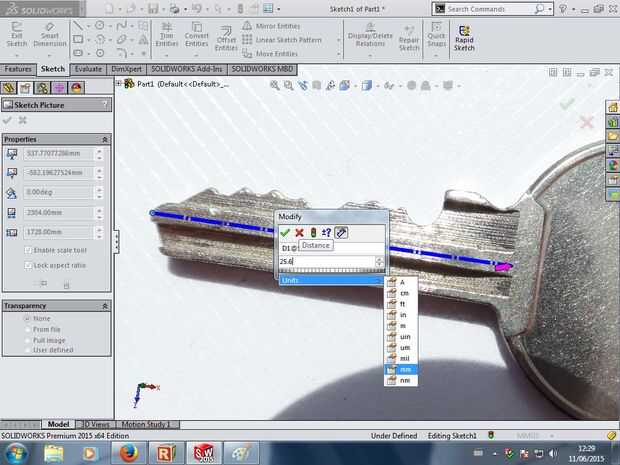Choose cm from units list
The width and height of the screenshot is (620, 465).
401,293
